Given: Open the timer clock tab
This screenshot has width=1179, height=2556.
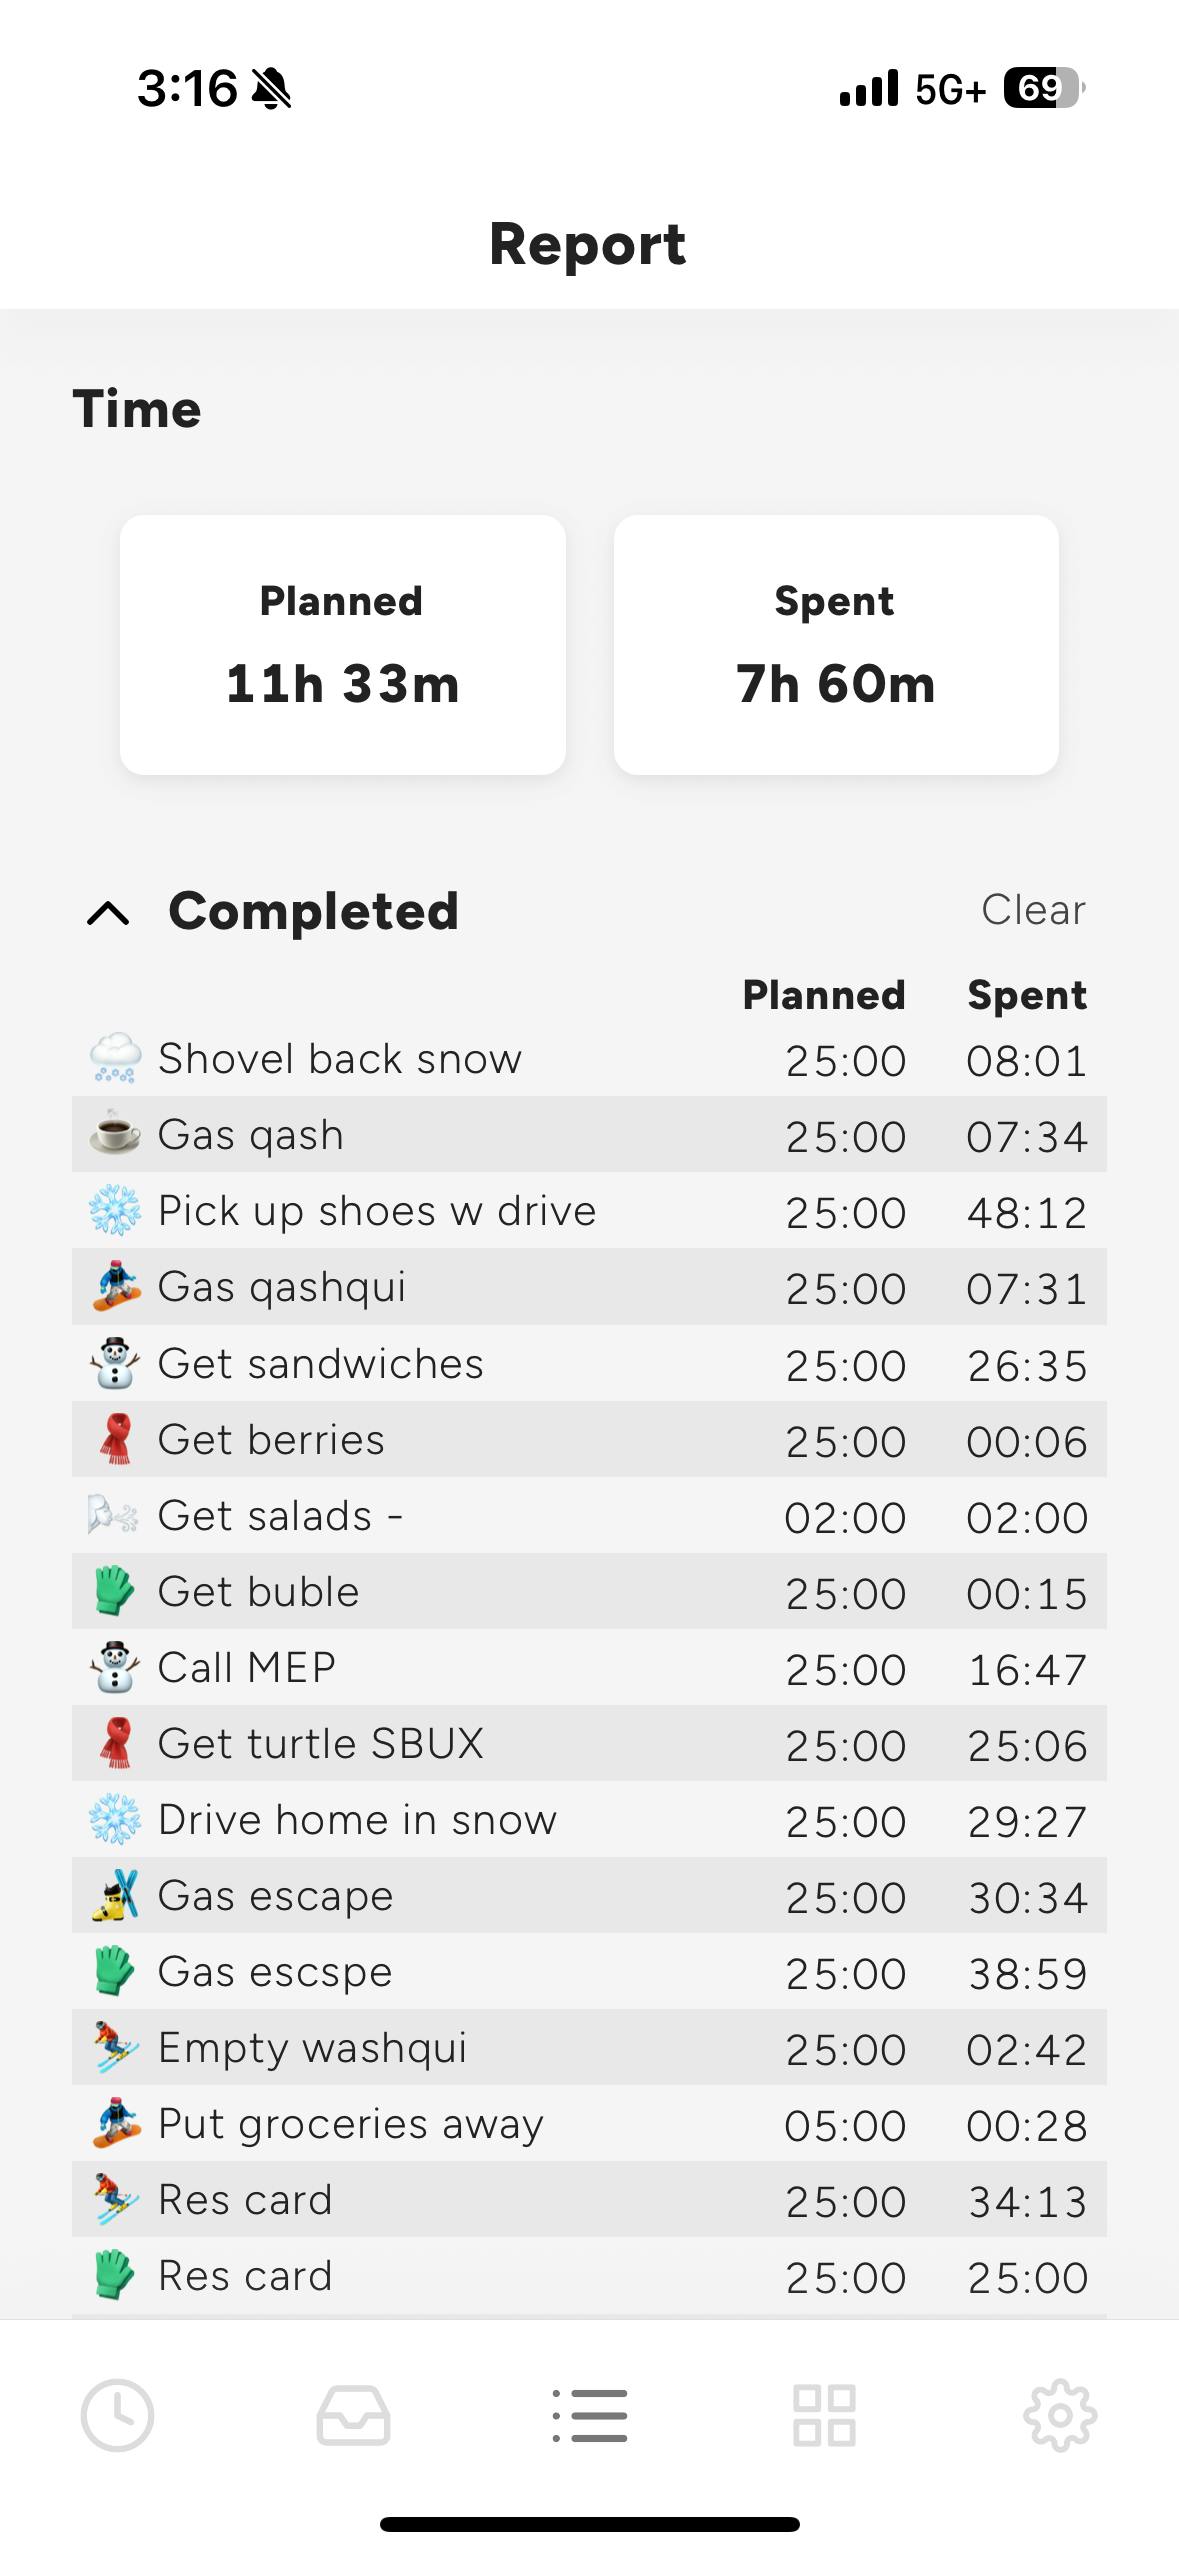Looking at the screenshot, I should point(117,2415).
